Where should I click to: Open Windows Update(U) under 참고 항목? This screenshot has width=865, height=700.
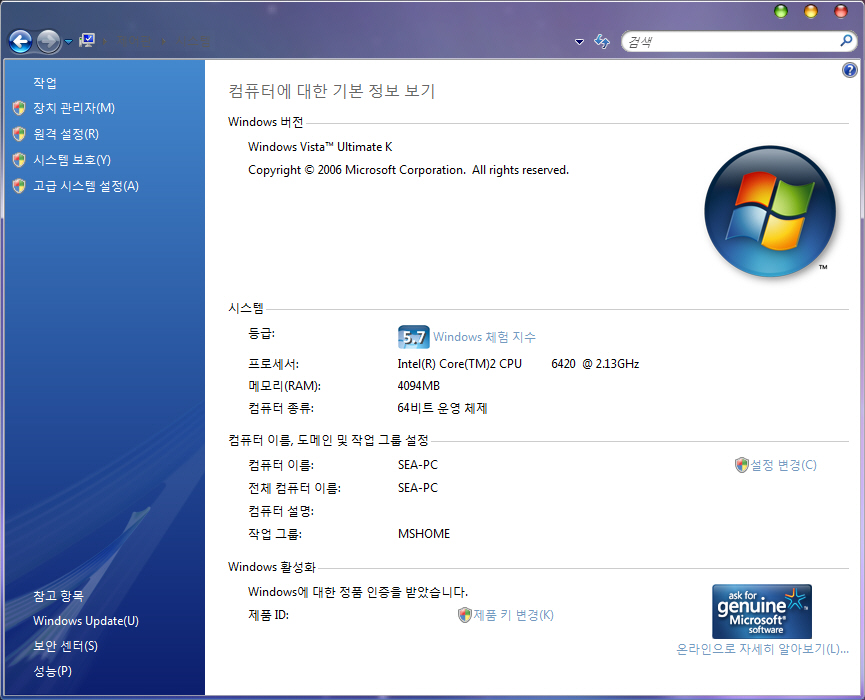tap(86, 621)
